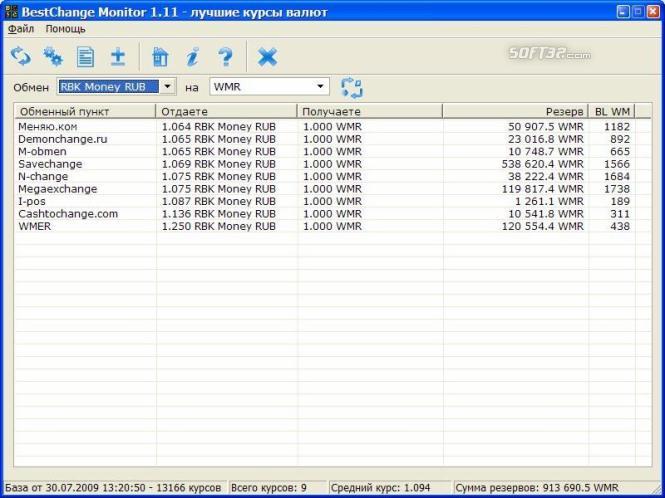
Task: Click the BestChange title bar app icon
Action: pyautogui.click(x=11, y=11)
